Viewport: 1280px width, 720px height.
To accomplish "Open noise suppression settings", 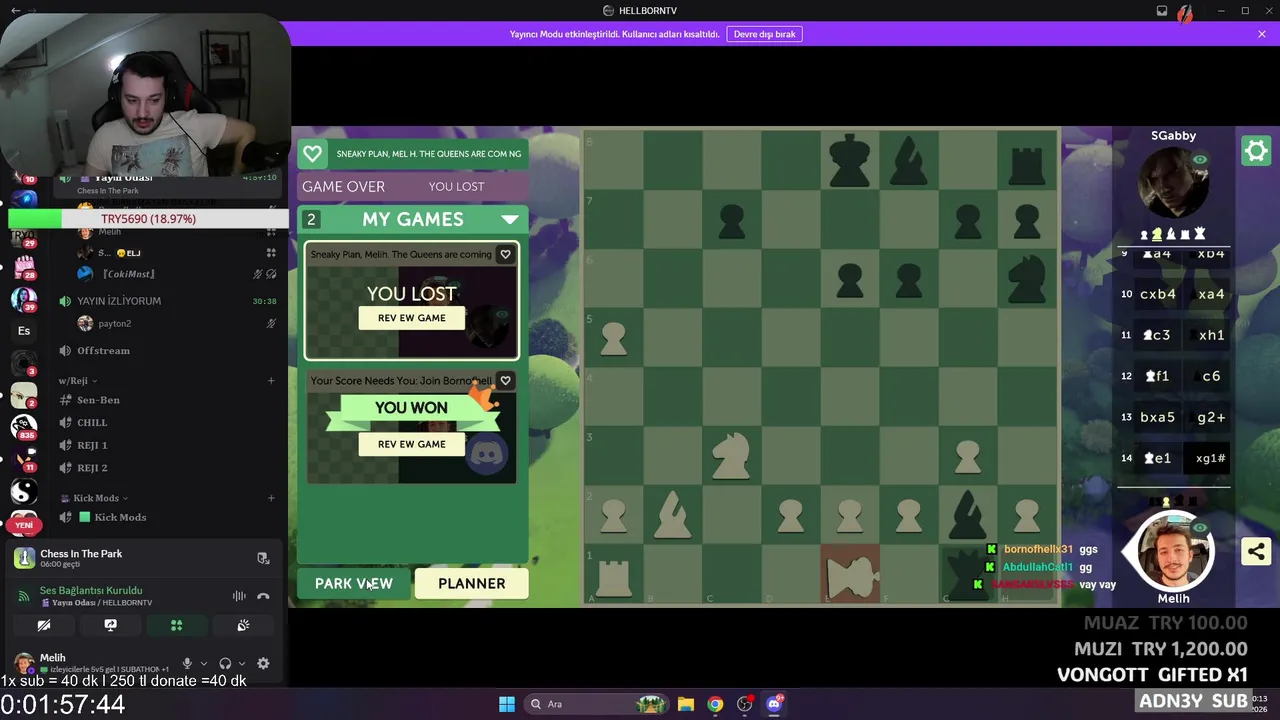I will pyautogui.click(x=239, y=596).
